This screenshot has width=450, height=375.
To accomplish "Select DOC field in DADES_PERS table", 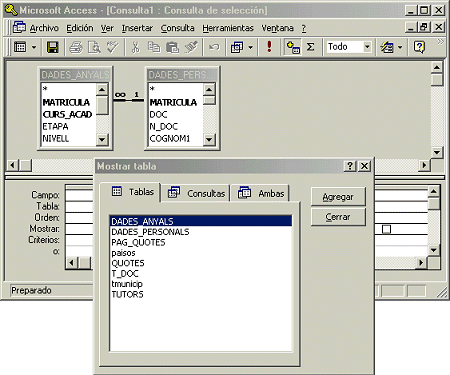I will [x=176, y=114].
